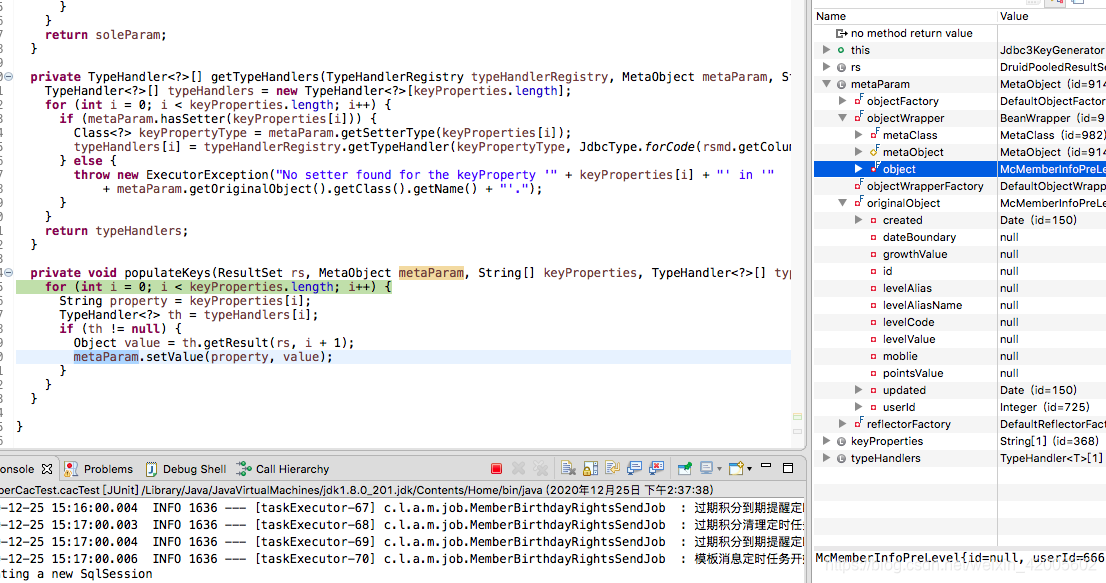Select the 'no method return value' row
This screenshot has width=1106, height=583.
pyautogui.click(x=959, y=33)
